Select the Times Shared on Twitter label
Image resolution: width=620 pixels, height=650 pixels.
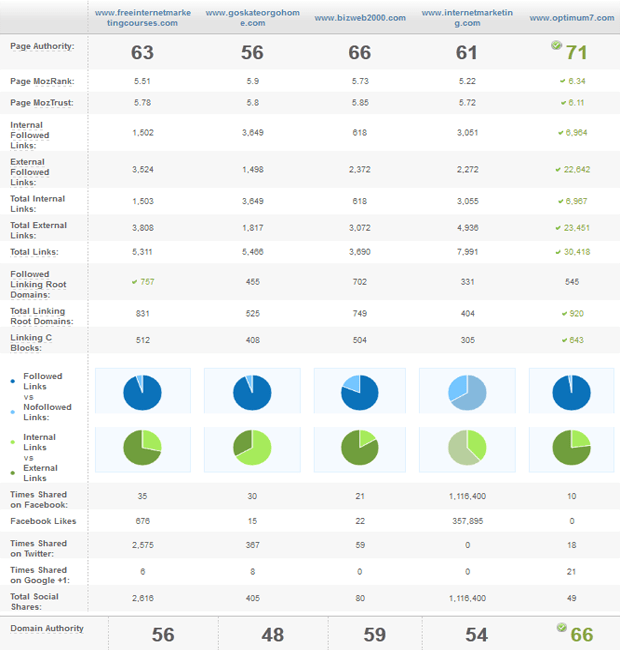(x=39, y=548)
